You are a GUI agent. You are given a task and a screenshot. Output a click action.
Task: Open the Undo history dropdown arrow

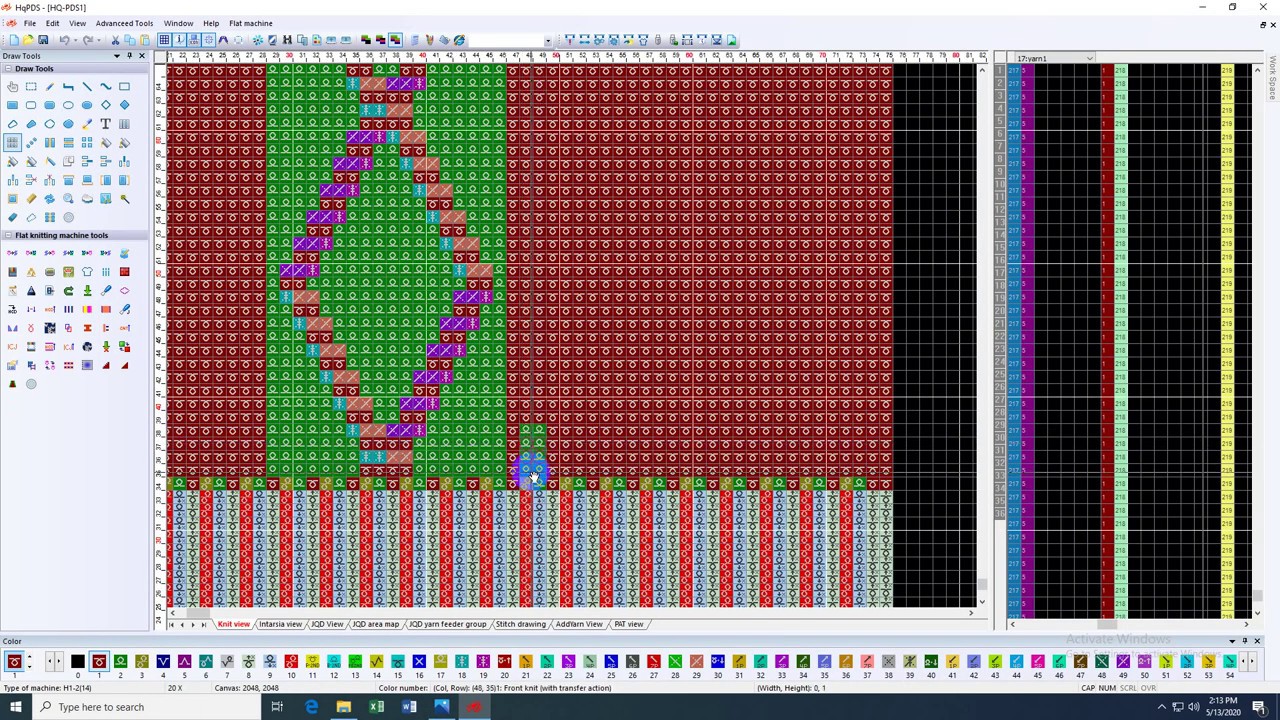pyautogui.click(x=74, y=40)
